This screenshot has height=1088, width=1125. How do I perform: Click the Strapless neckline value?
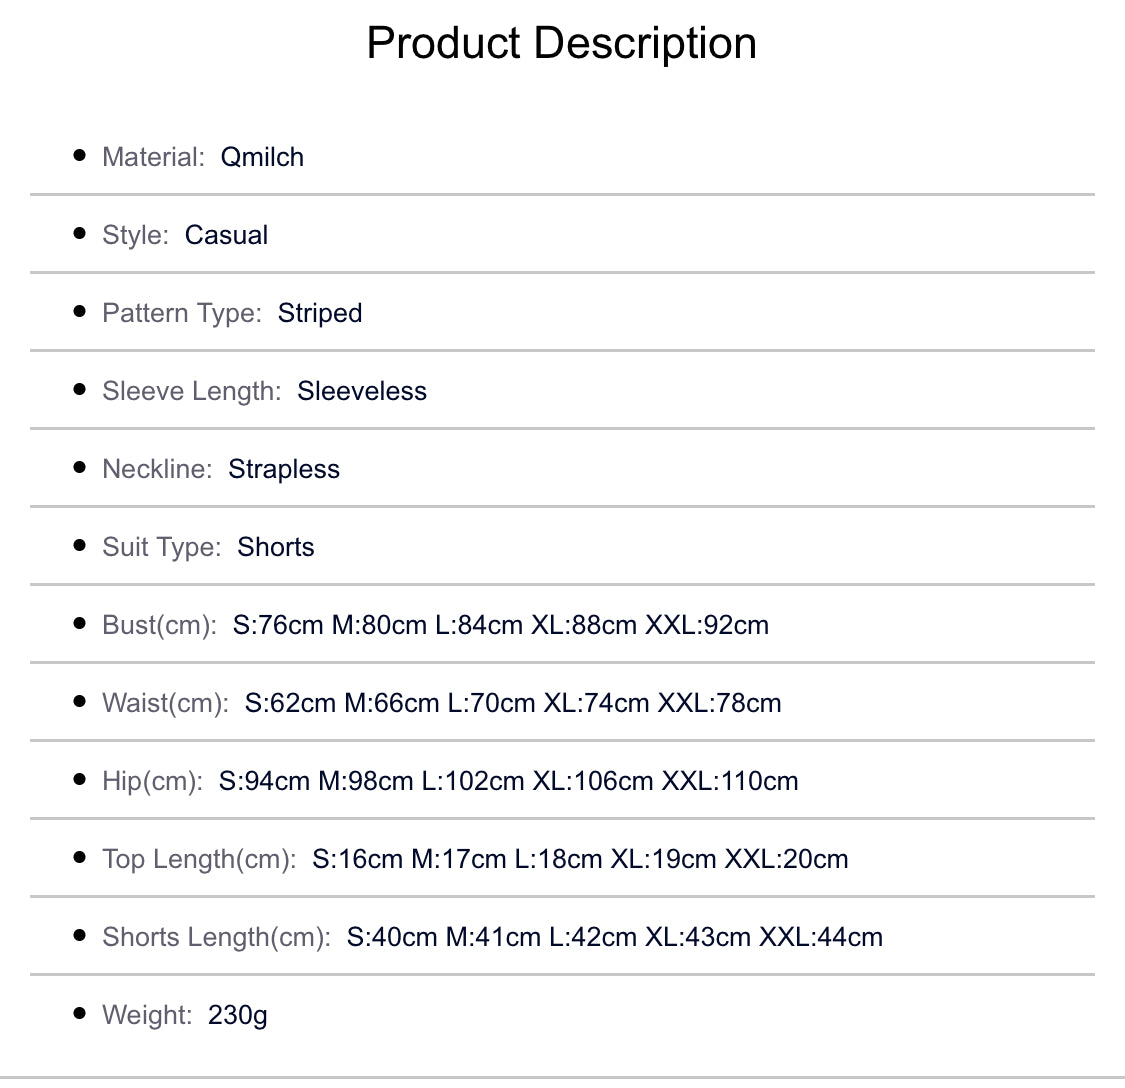284,469
